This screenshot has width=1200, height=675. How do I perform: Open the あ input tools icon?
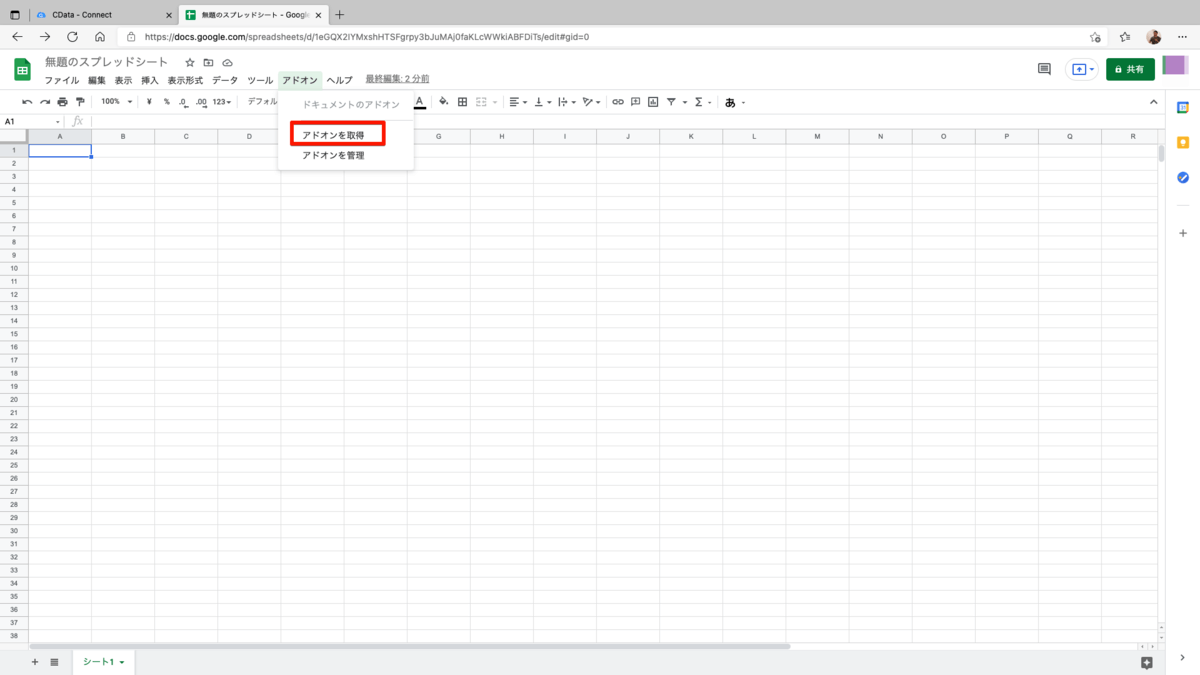(730, 102)
